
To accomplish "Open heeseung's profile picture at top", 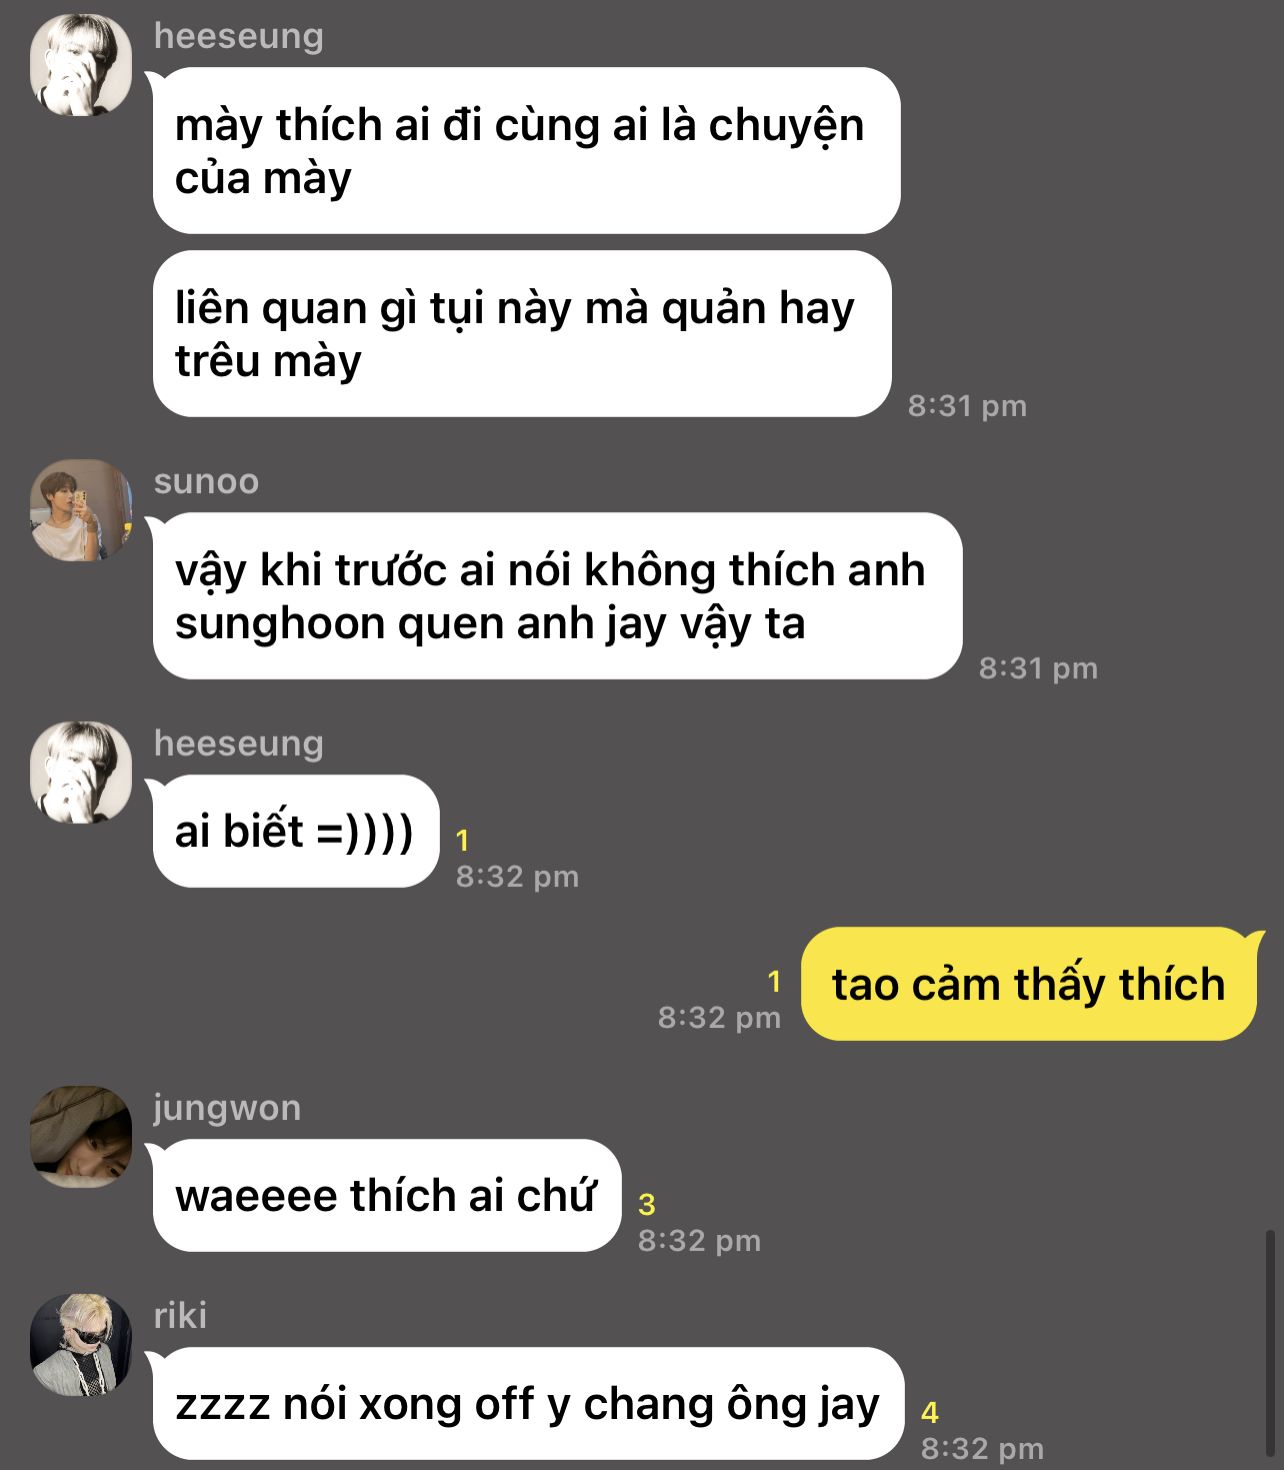I will (x=81, y=65).
